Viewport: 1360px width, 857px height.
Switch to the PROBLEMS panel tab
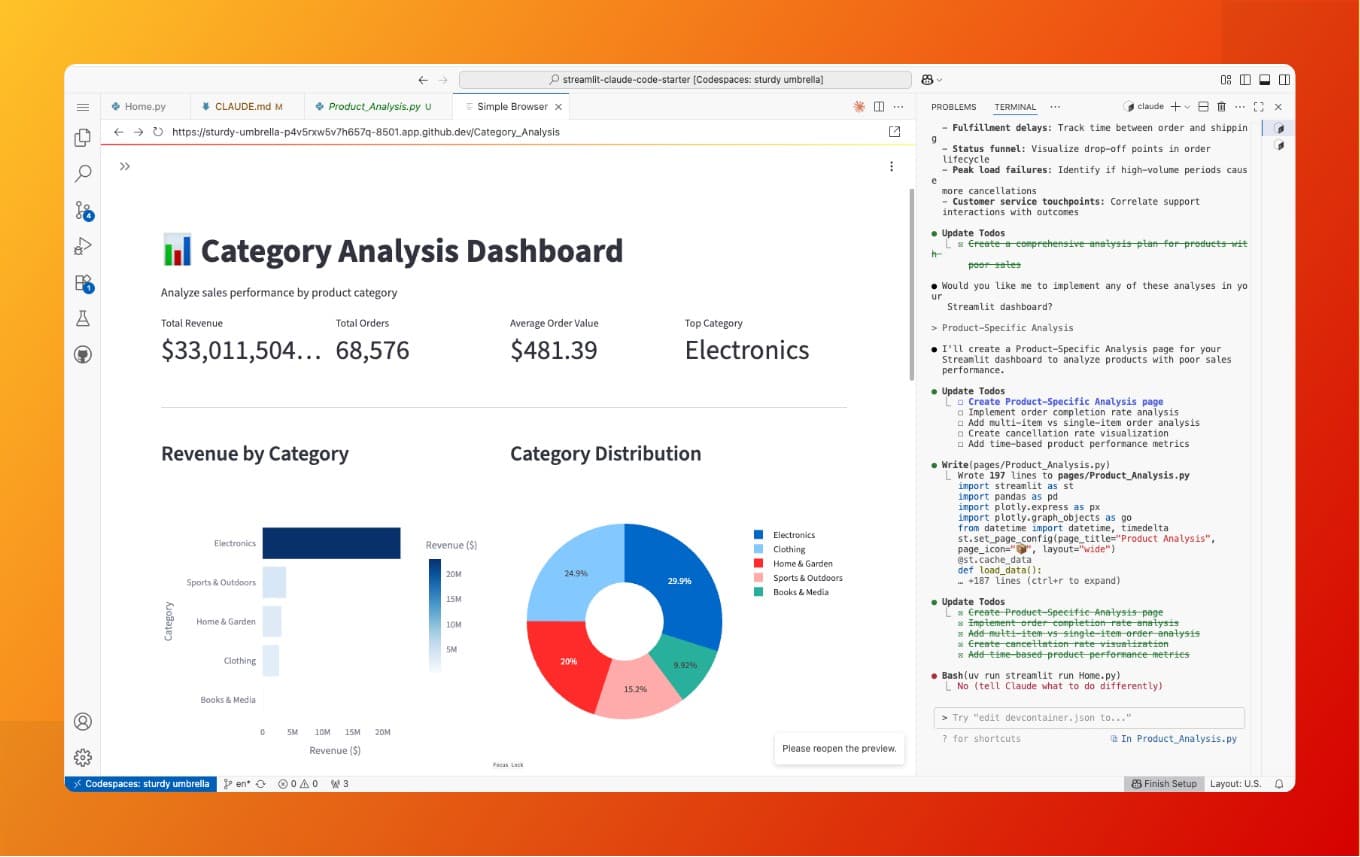[x=953, y=107]
